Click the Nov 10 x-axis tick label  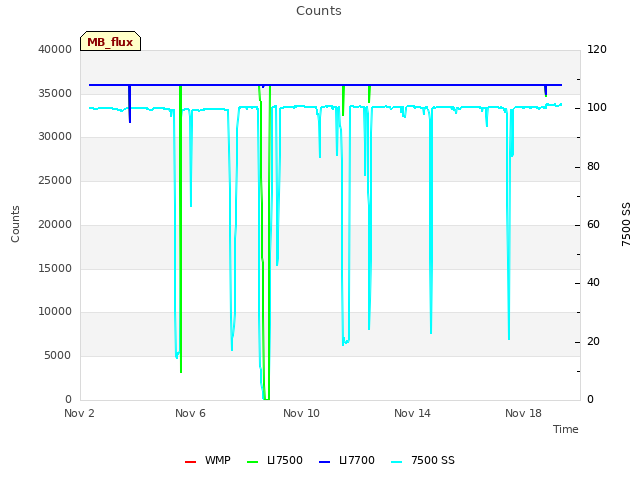[x=301, y=413]
